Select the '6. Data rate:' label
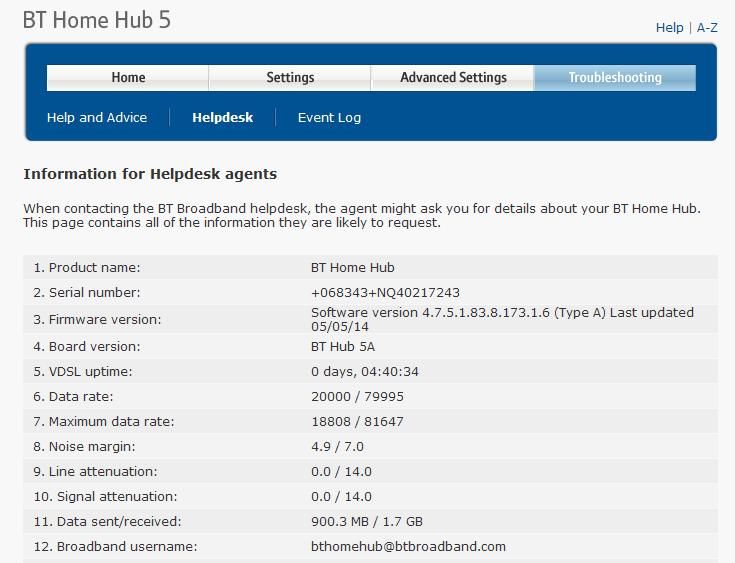This screenshot has height=563, width=735. coord(73,397)
